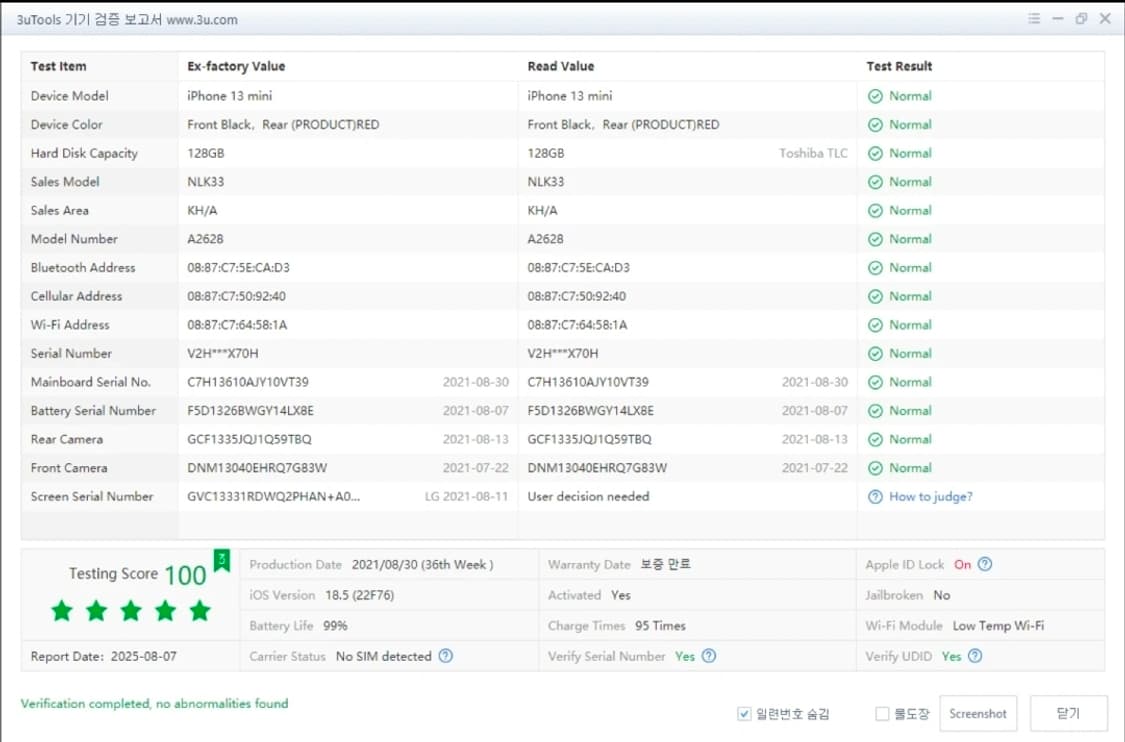Click the green badge next to Testing Score
Image resolution: width=1125 pixels, height=742 pixels.
point(221,561)
